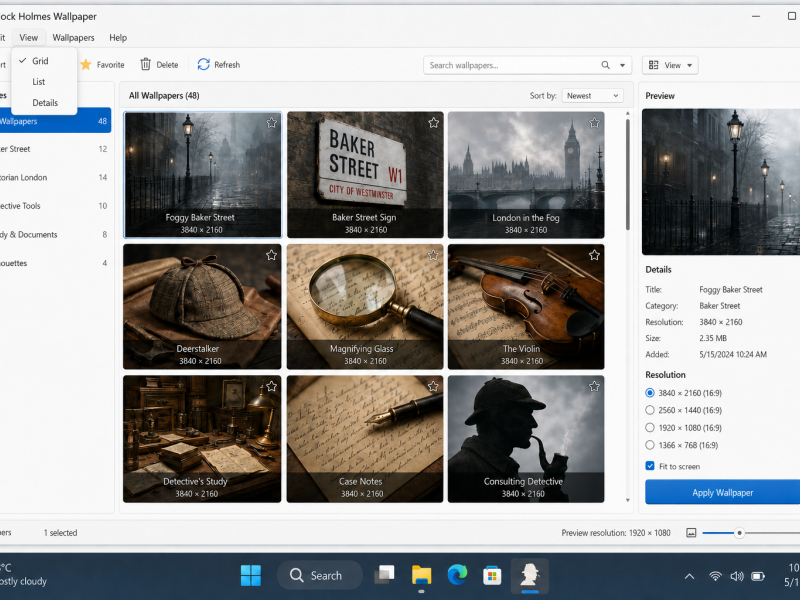This screenshot has width=800, height=600.
Task: Open File Explorer from the taskbar
Action: click(421, 576)
